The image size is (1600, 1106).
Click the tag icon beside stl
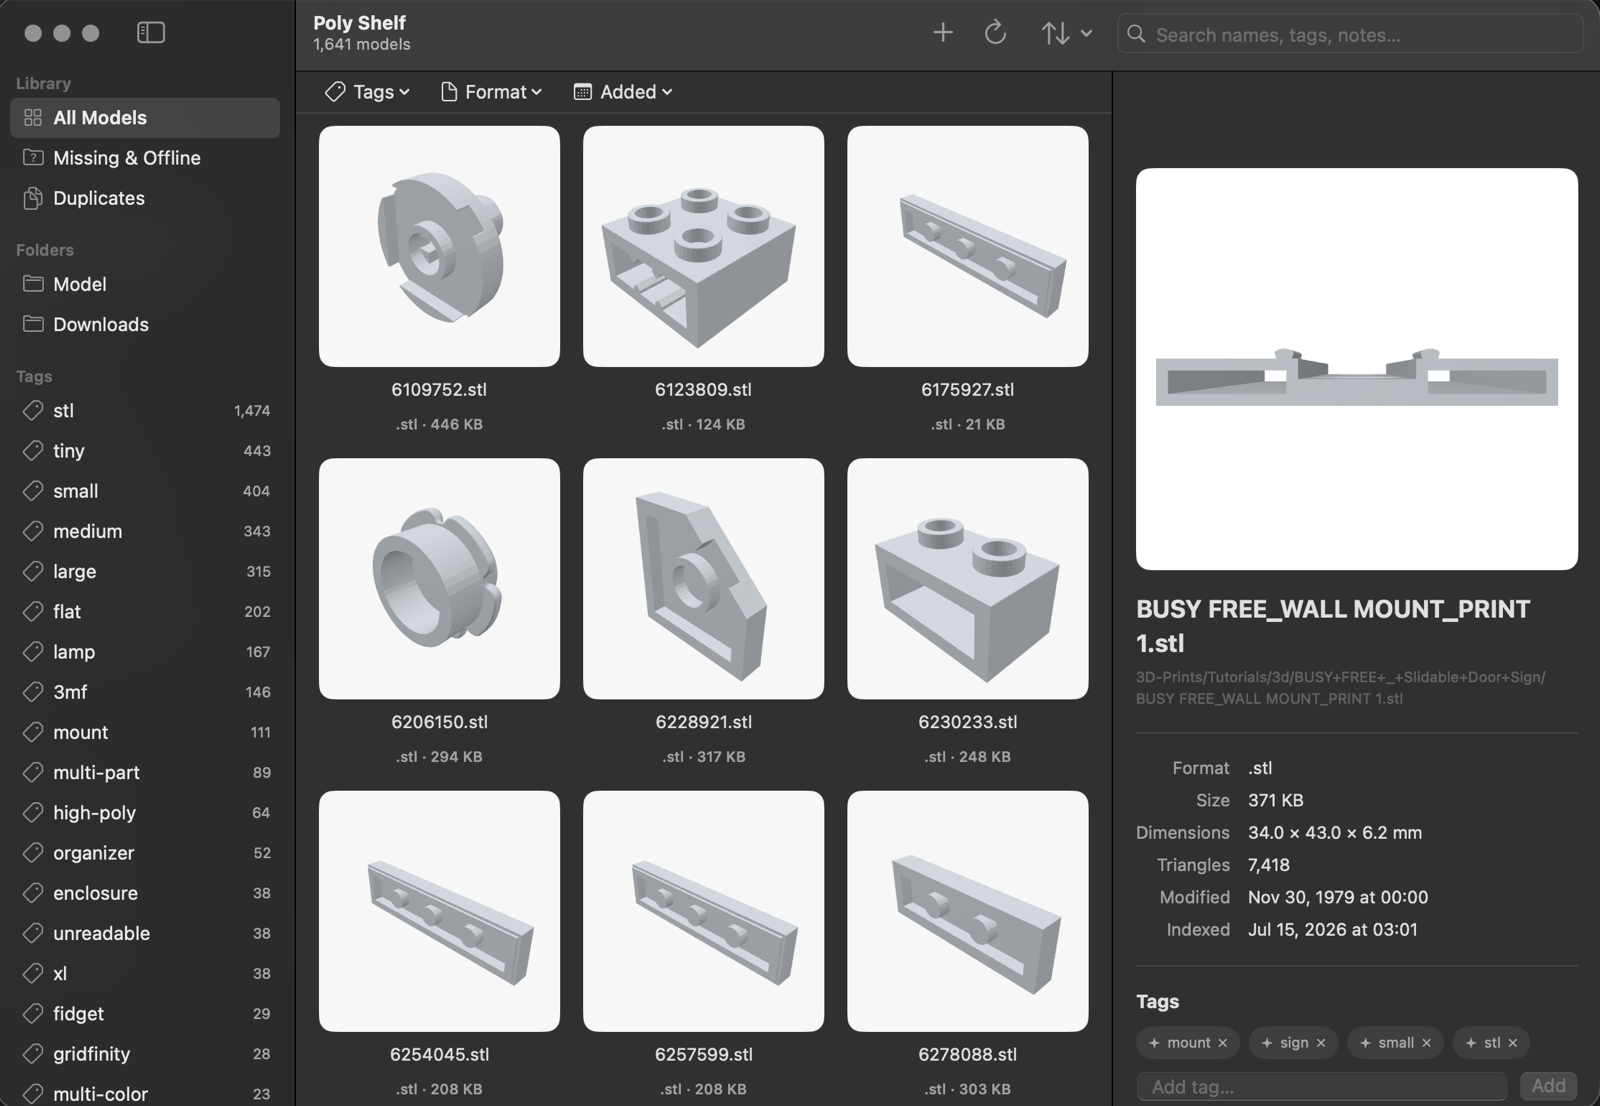[33, 411]
